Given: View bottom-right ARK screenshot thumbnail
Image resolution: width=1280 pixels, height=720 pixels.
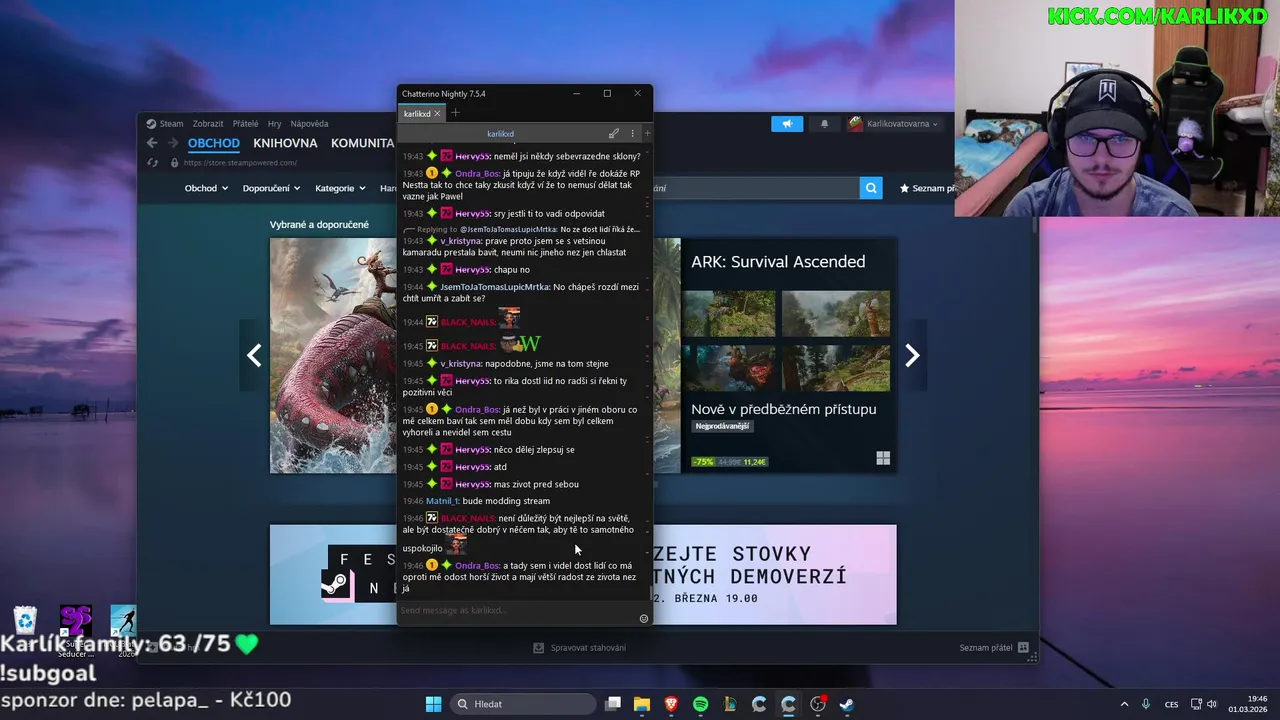Looking at the screenshot, I should [836, 367].
